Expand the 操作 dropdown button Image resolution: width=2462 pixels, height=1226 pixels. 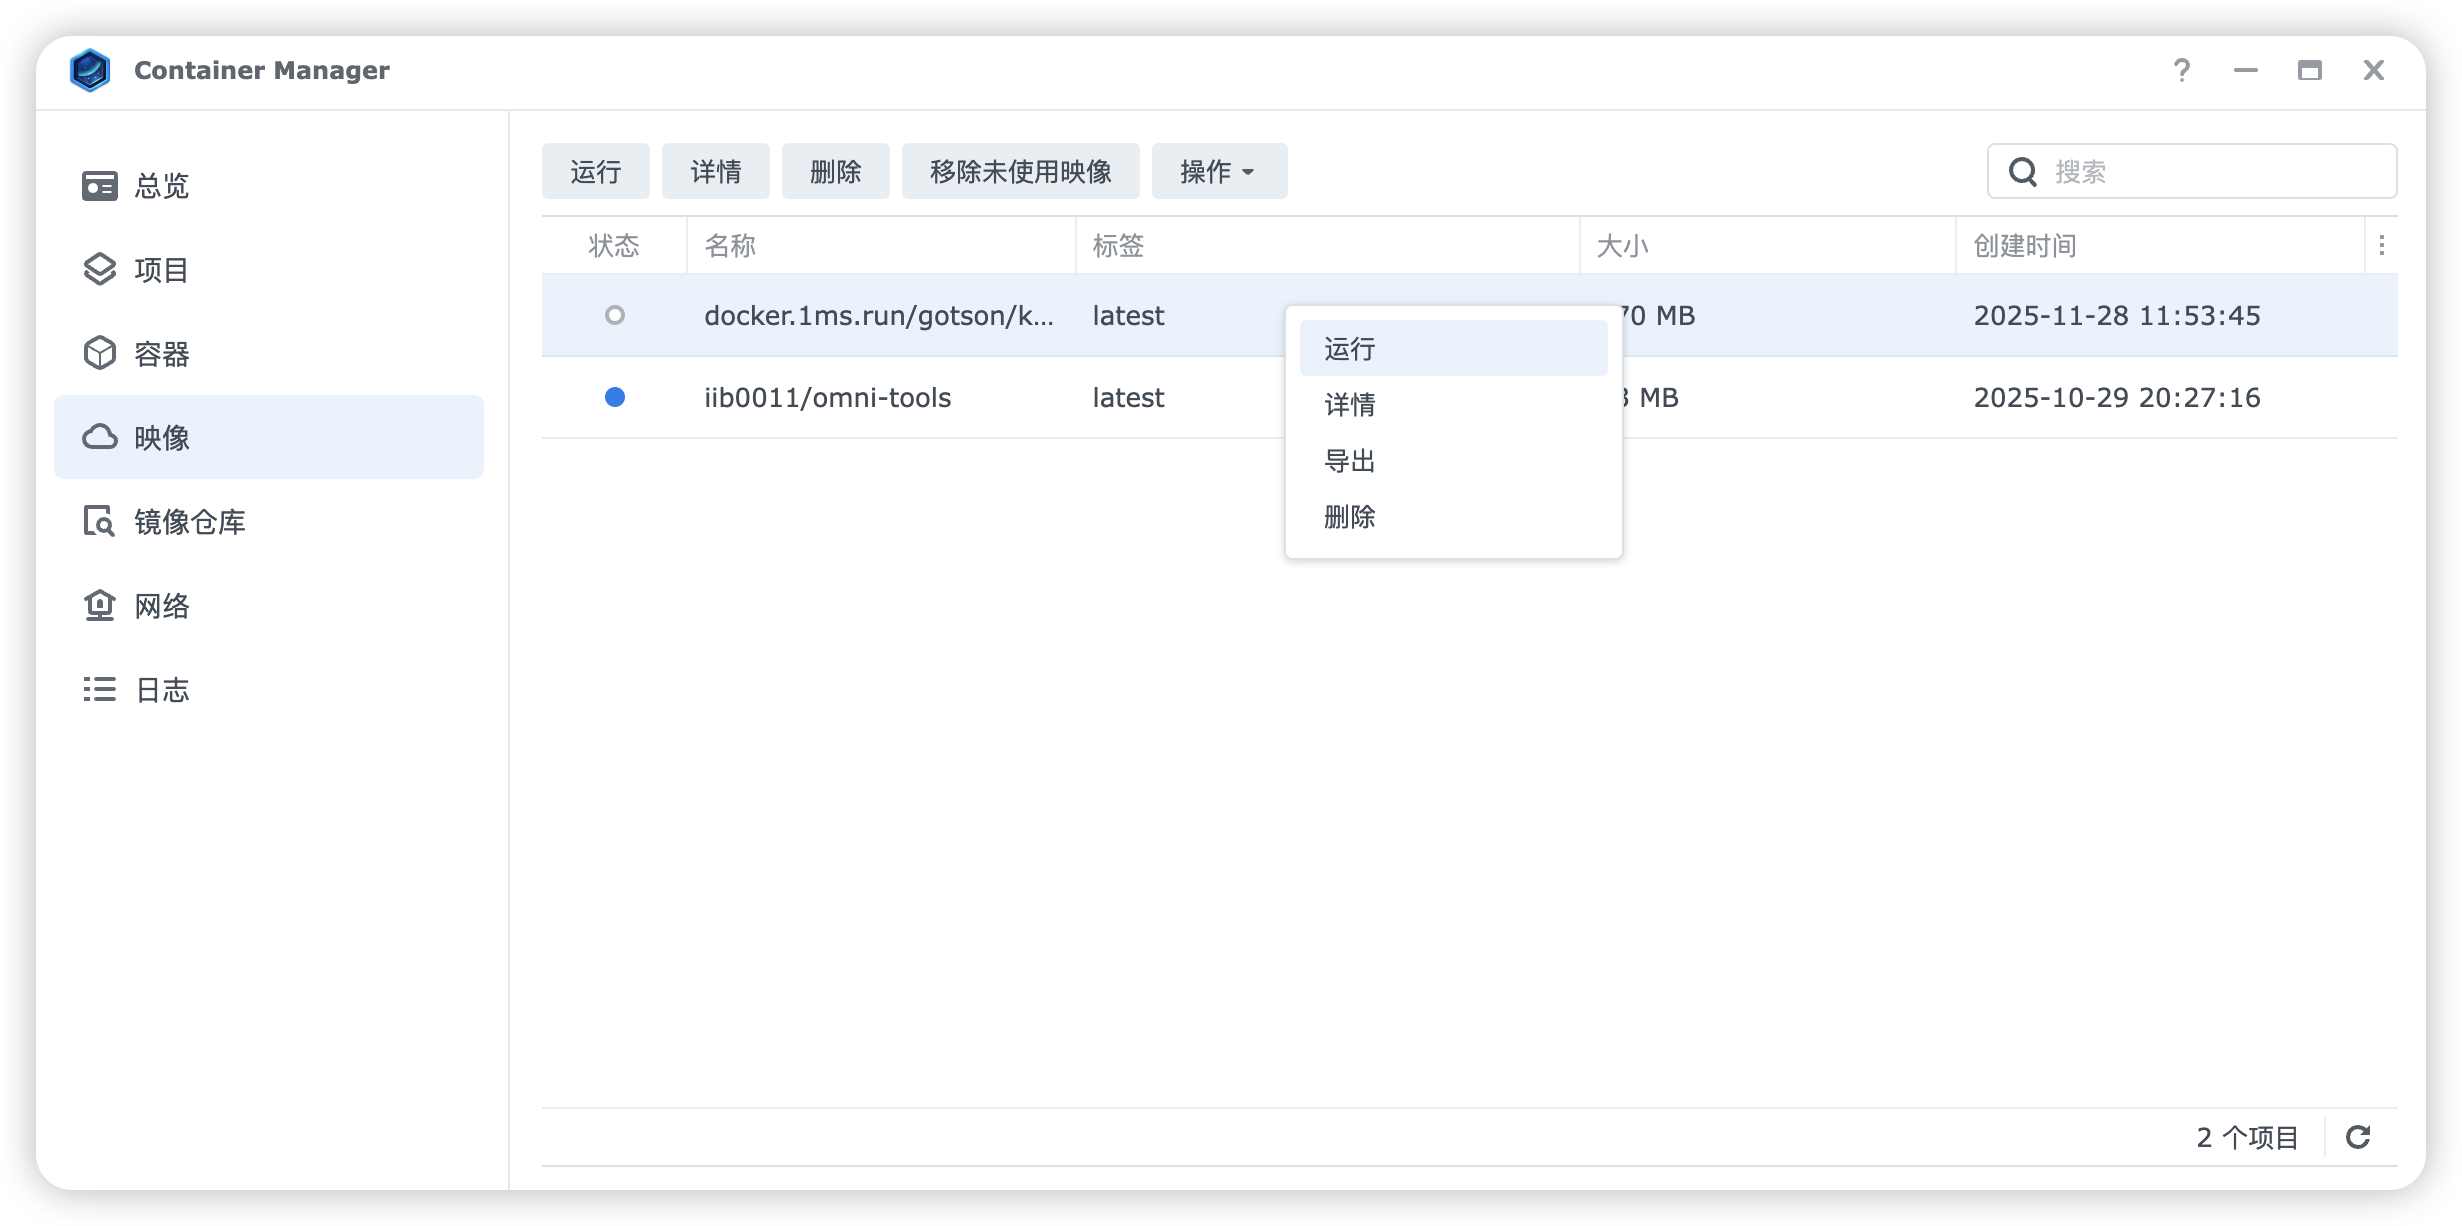pyautogui.click(x=1218, y=172)
